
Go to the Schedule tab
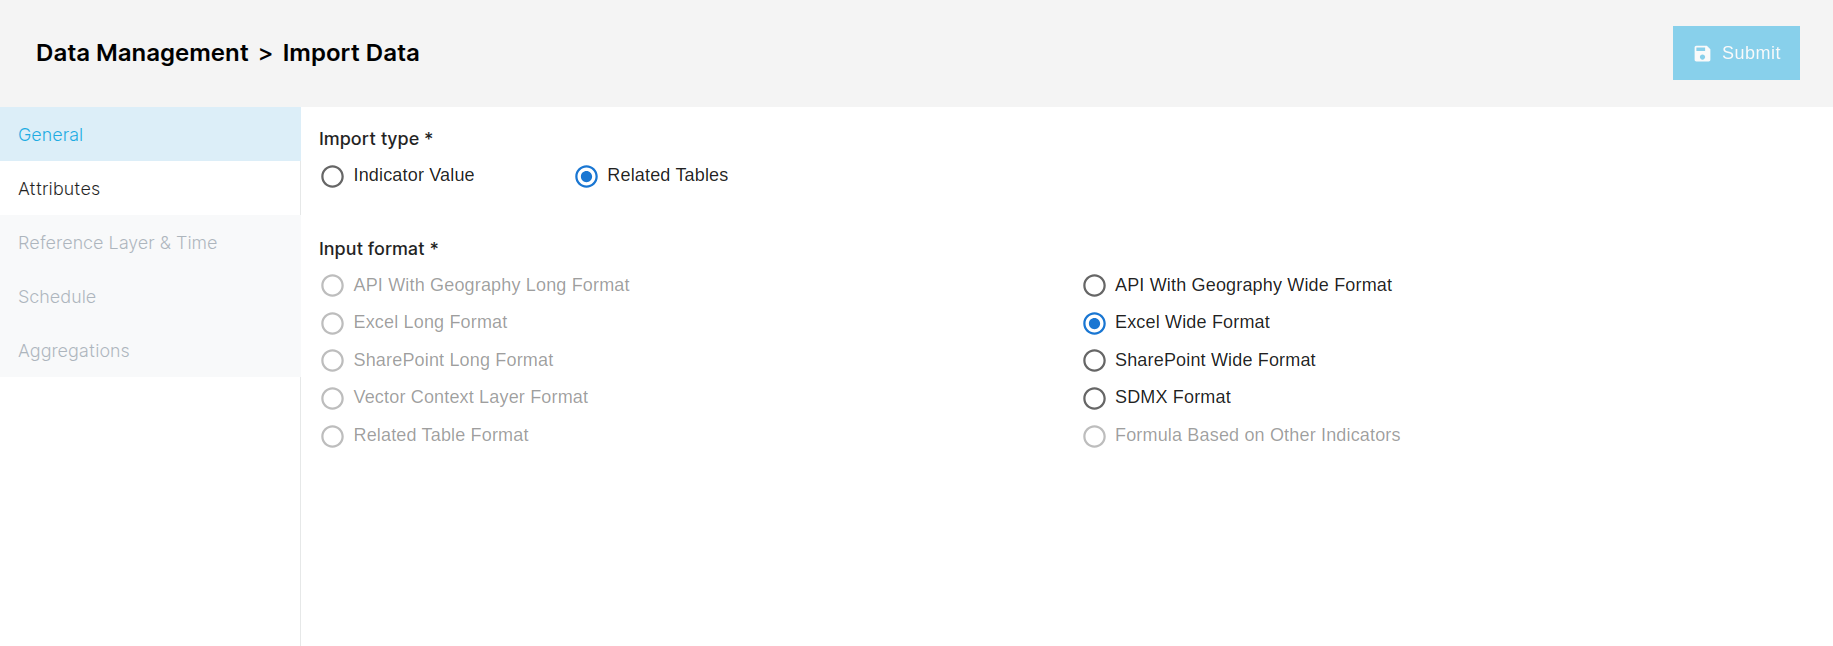coord(150,296)
